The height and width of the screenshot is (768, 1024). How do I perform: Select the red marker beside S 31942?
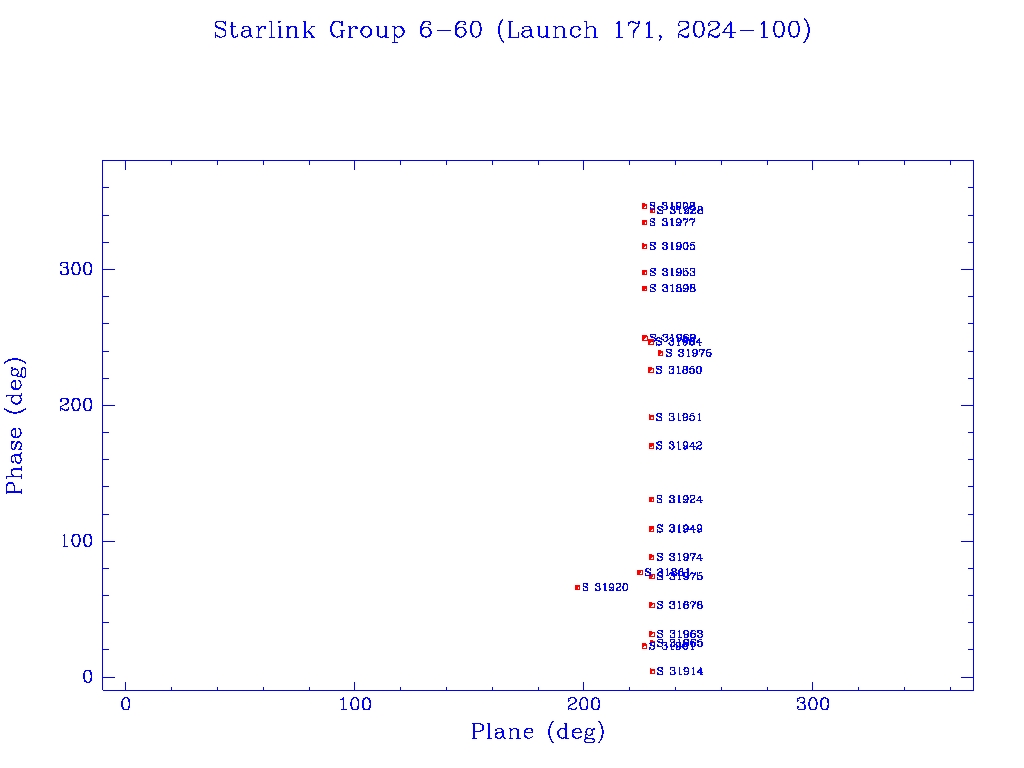click(x=651, y=446)
